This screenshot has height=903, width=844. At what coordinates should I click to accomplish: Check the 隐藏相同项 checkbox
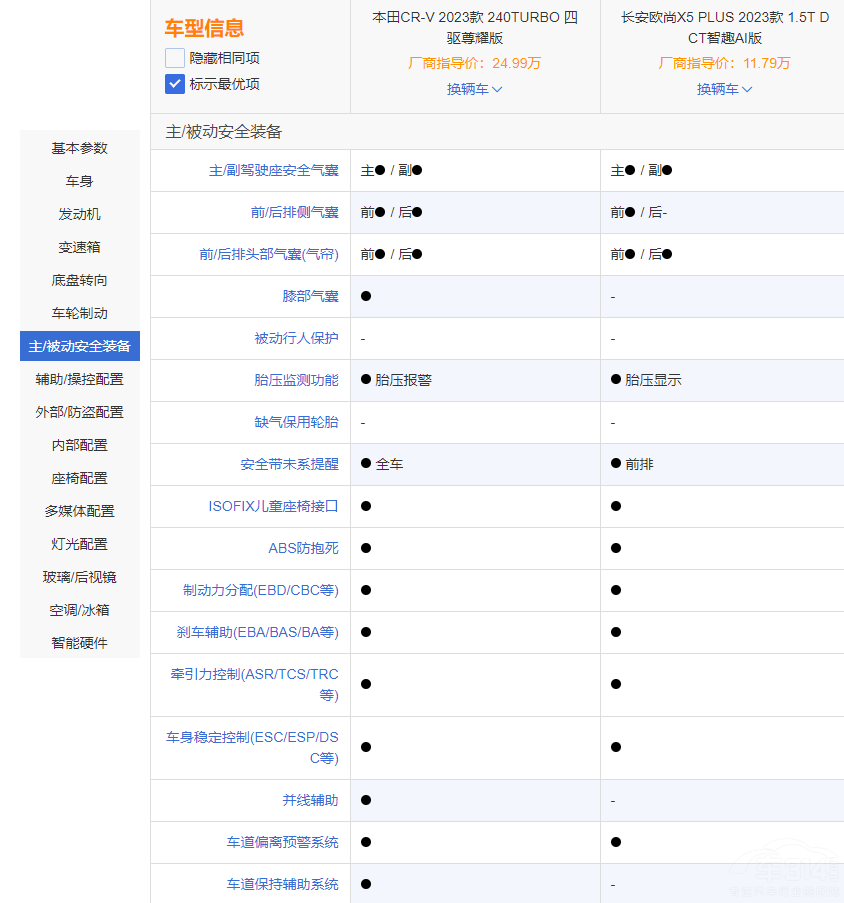click(x=175, y=58)
